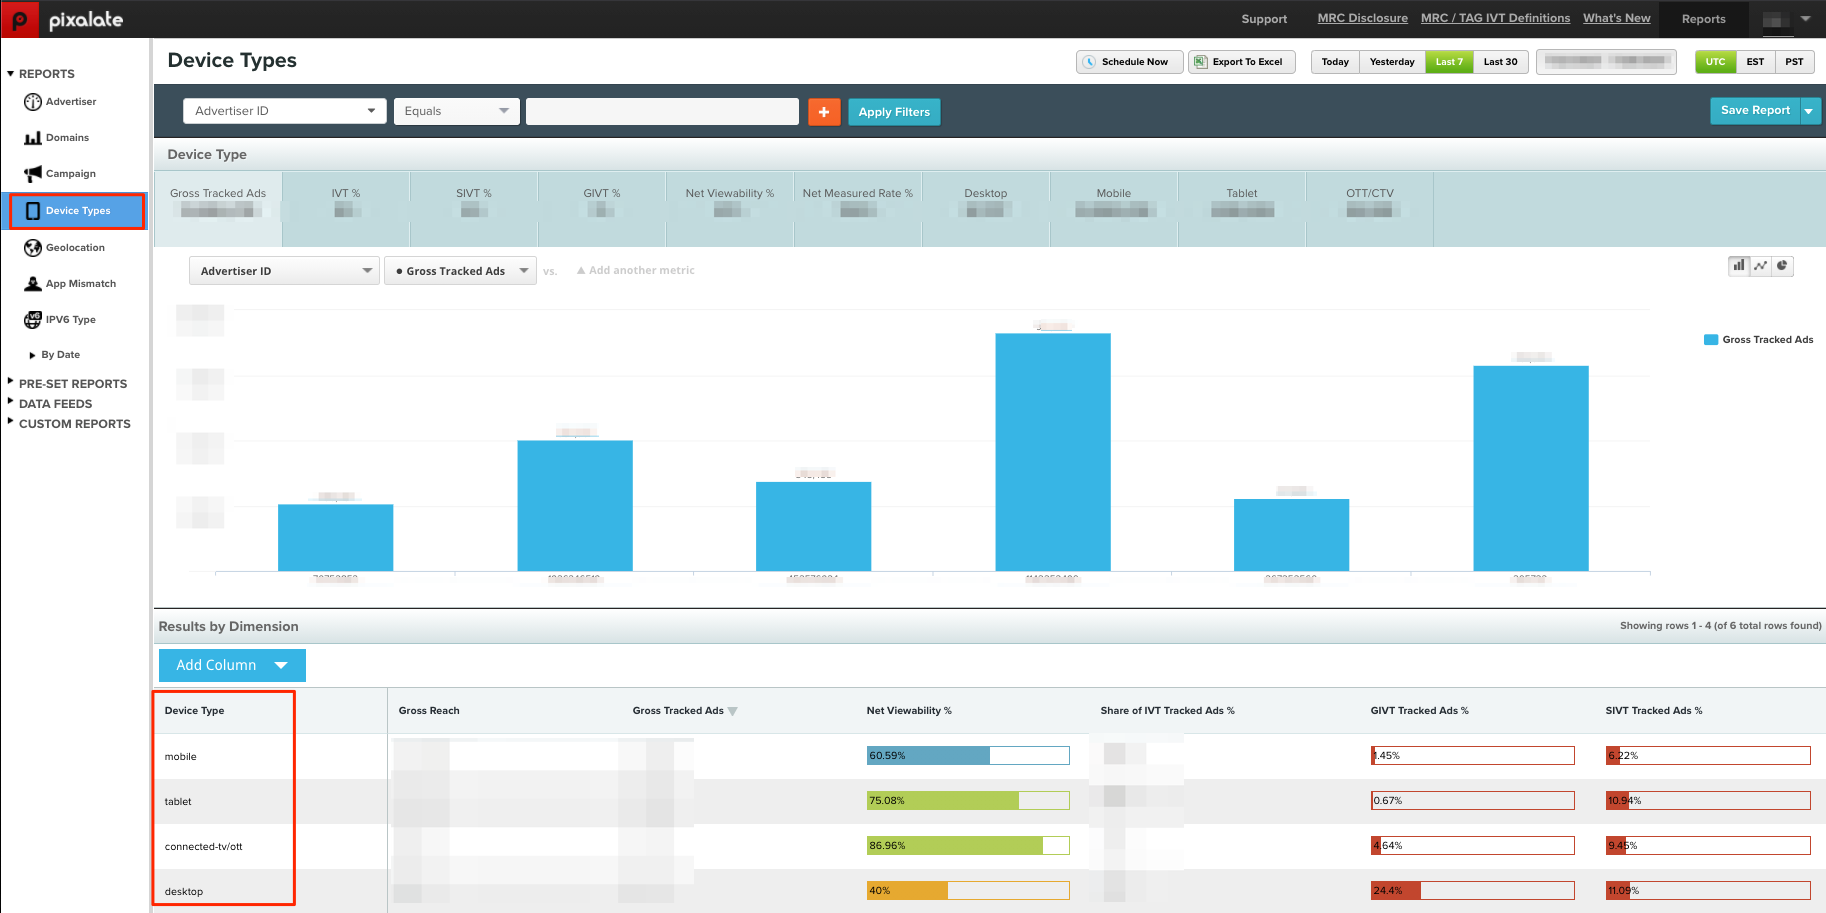Click the orange add filter plus icon
1826x913 pixels.
(x=824, y=112)
